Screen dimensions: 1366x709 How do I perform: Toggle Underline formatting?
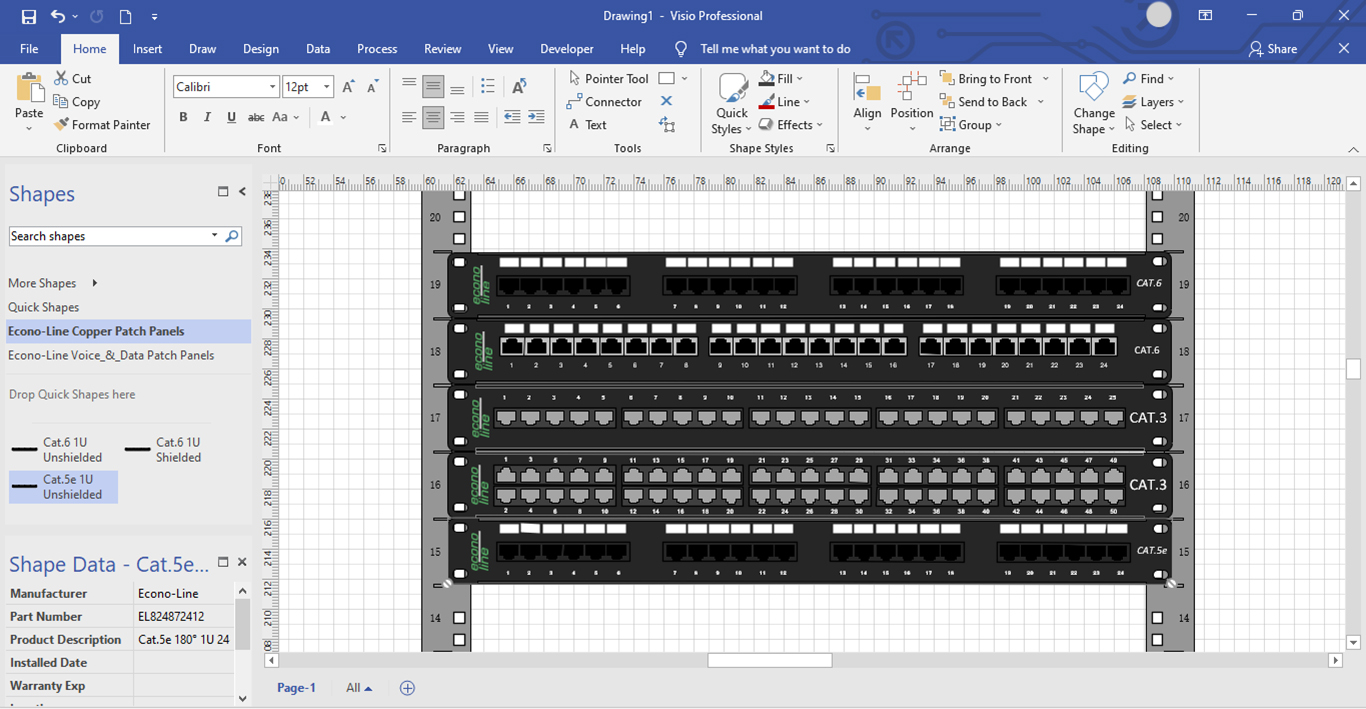(x=231, y=117)
